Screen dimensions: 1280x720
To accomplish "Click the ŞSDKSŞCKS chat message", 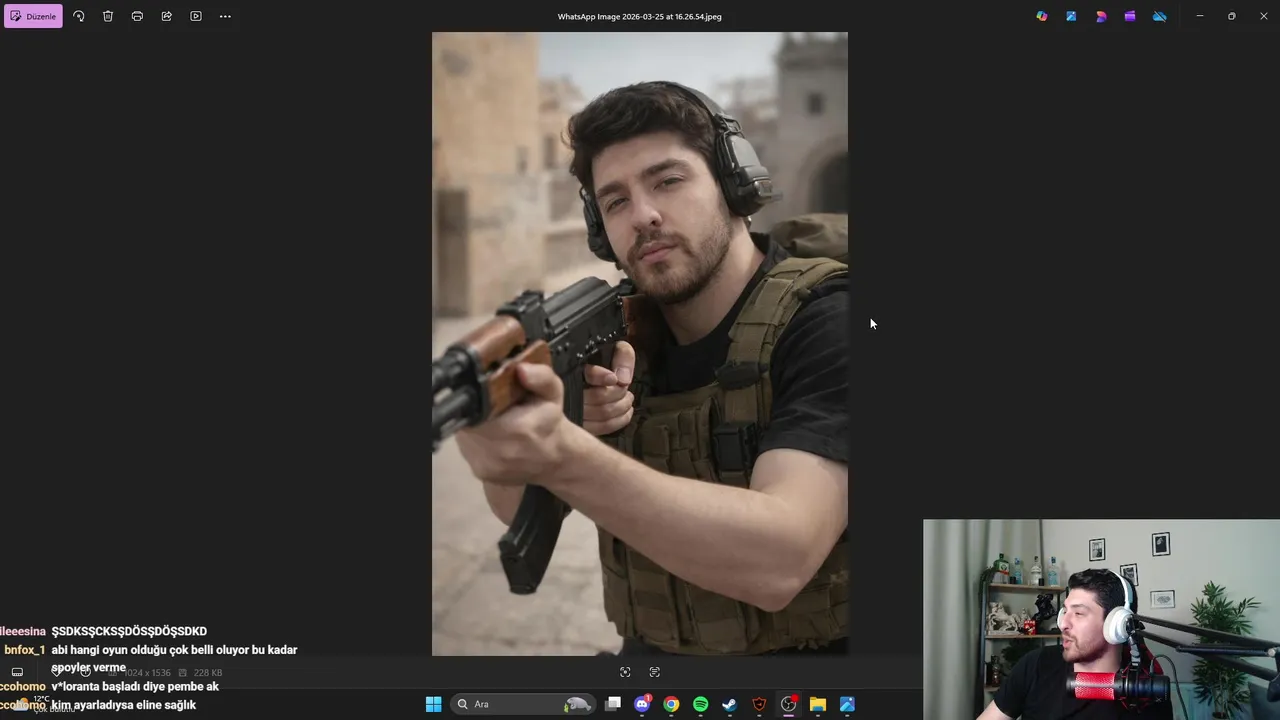I will tap(129, 631).
